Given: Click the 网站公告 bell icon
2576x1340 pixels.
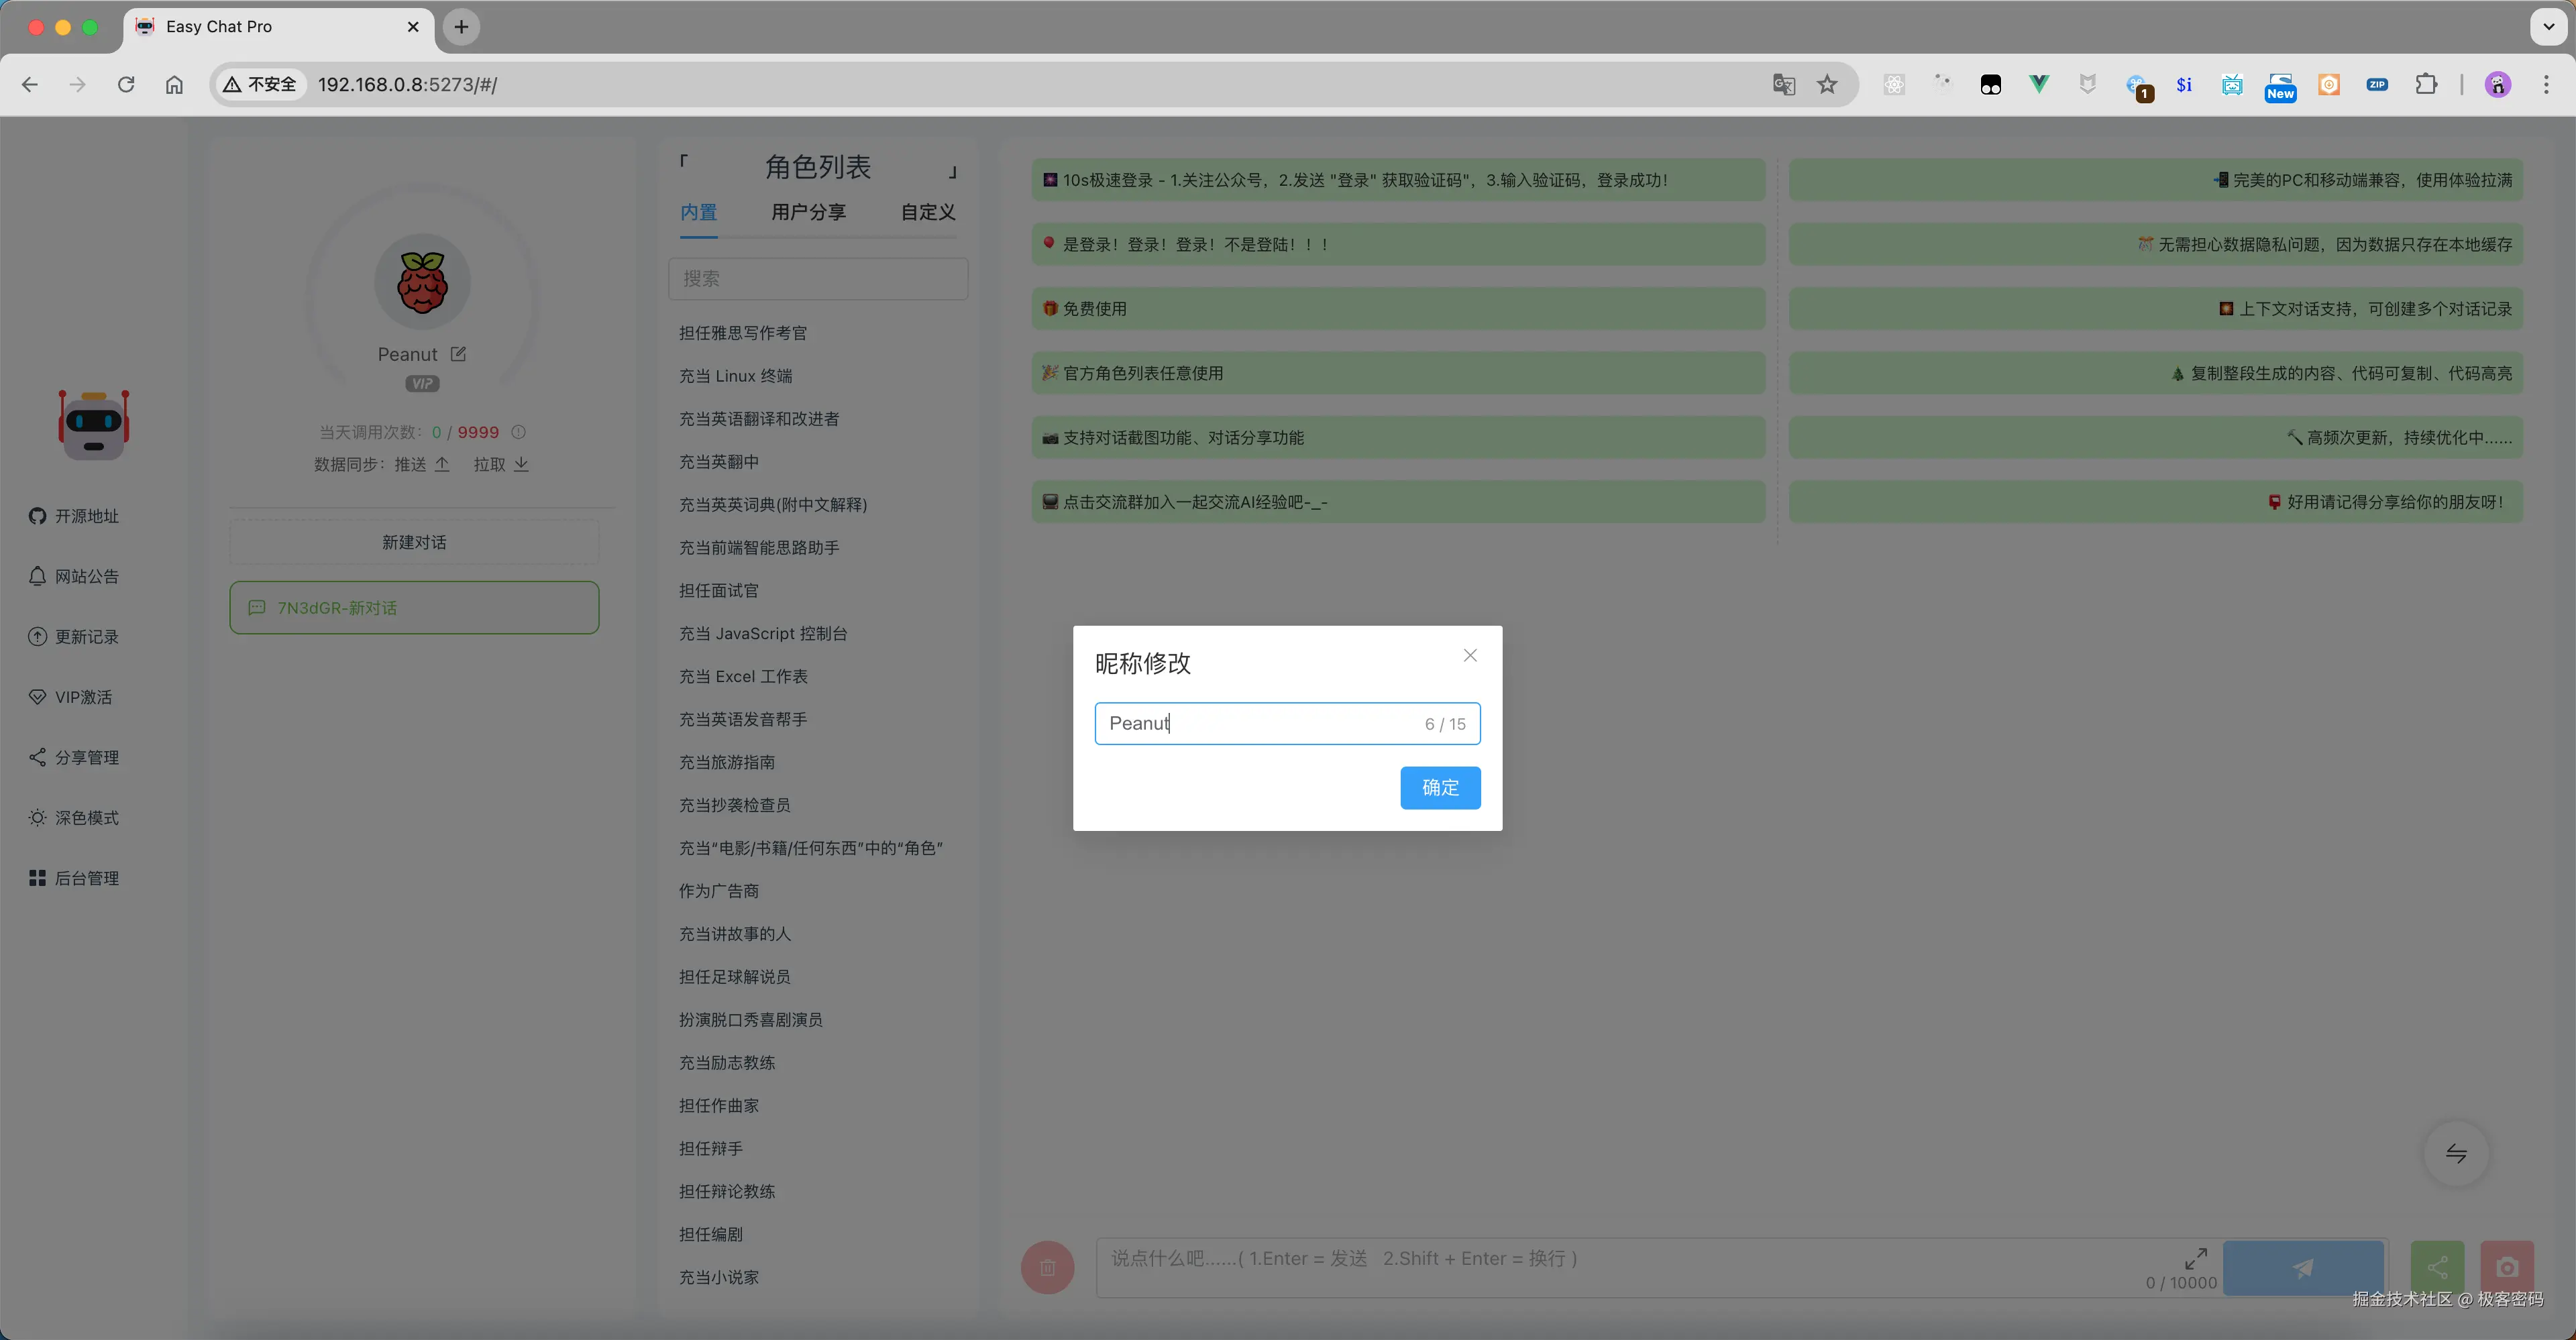Looking at the screenshot, I should pyautogui.click(x=37, y=576).
